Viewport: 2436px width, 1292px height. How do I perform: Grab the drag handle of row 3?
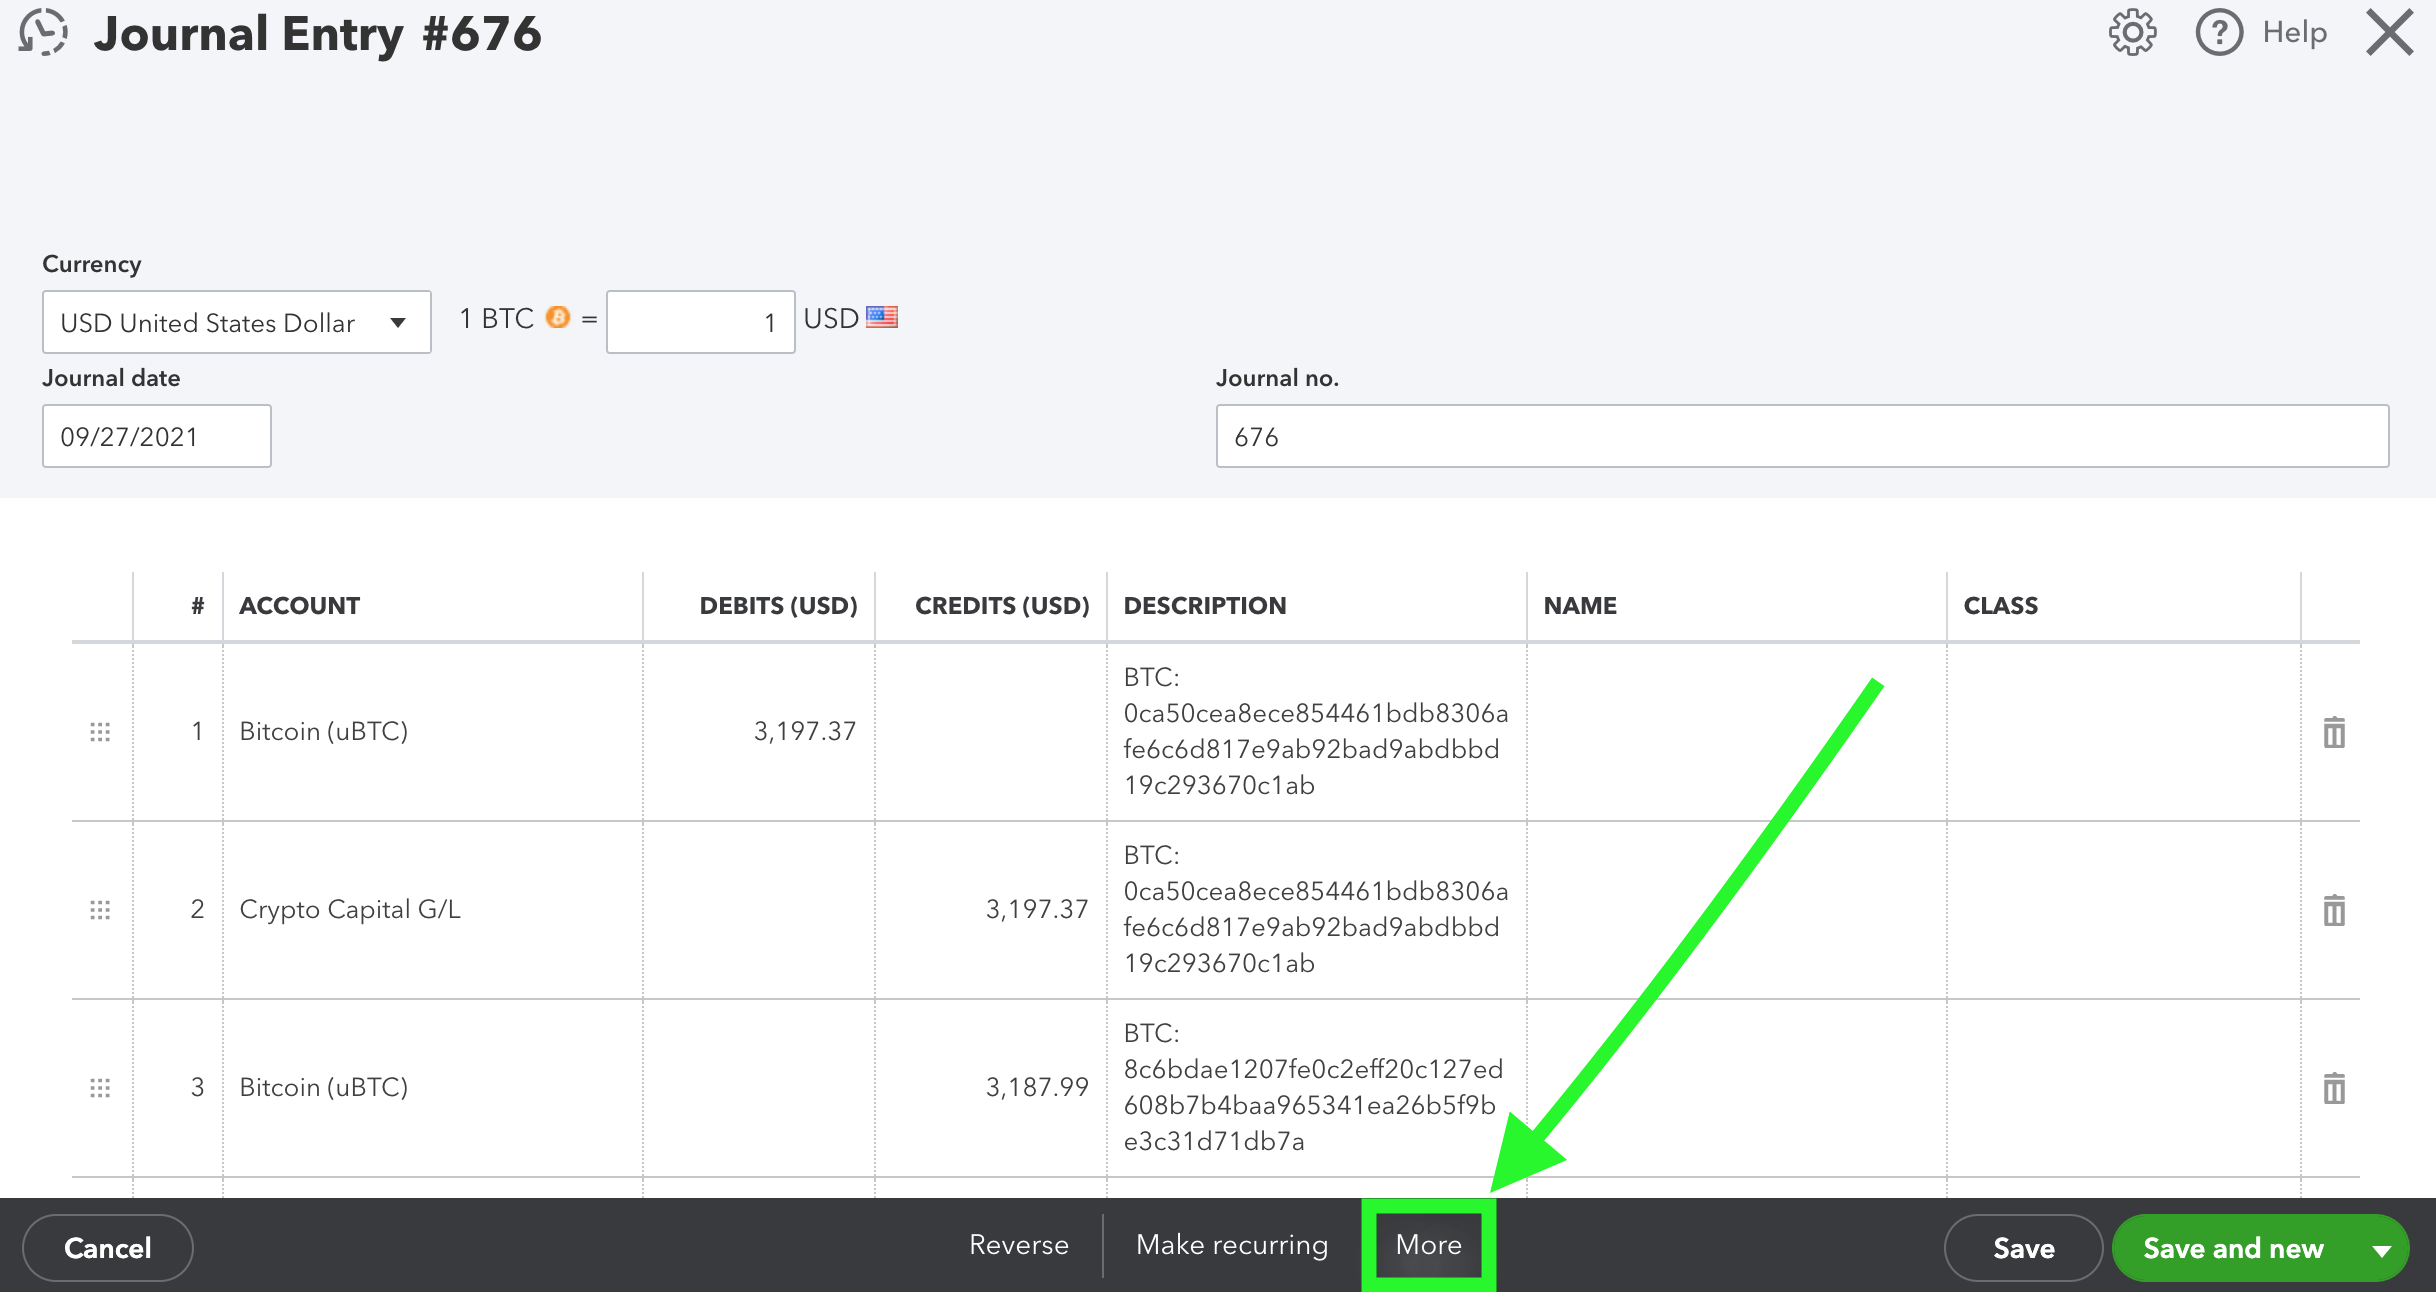[x=100, y=1088]
